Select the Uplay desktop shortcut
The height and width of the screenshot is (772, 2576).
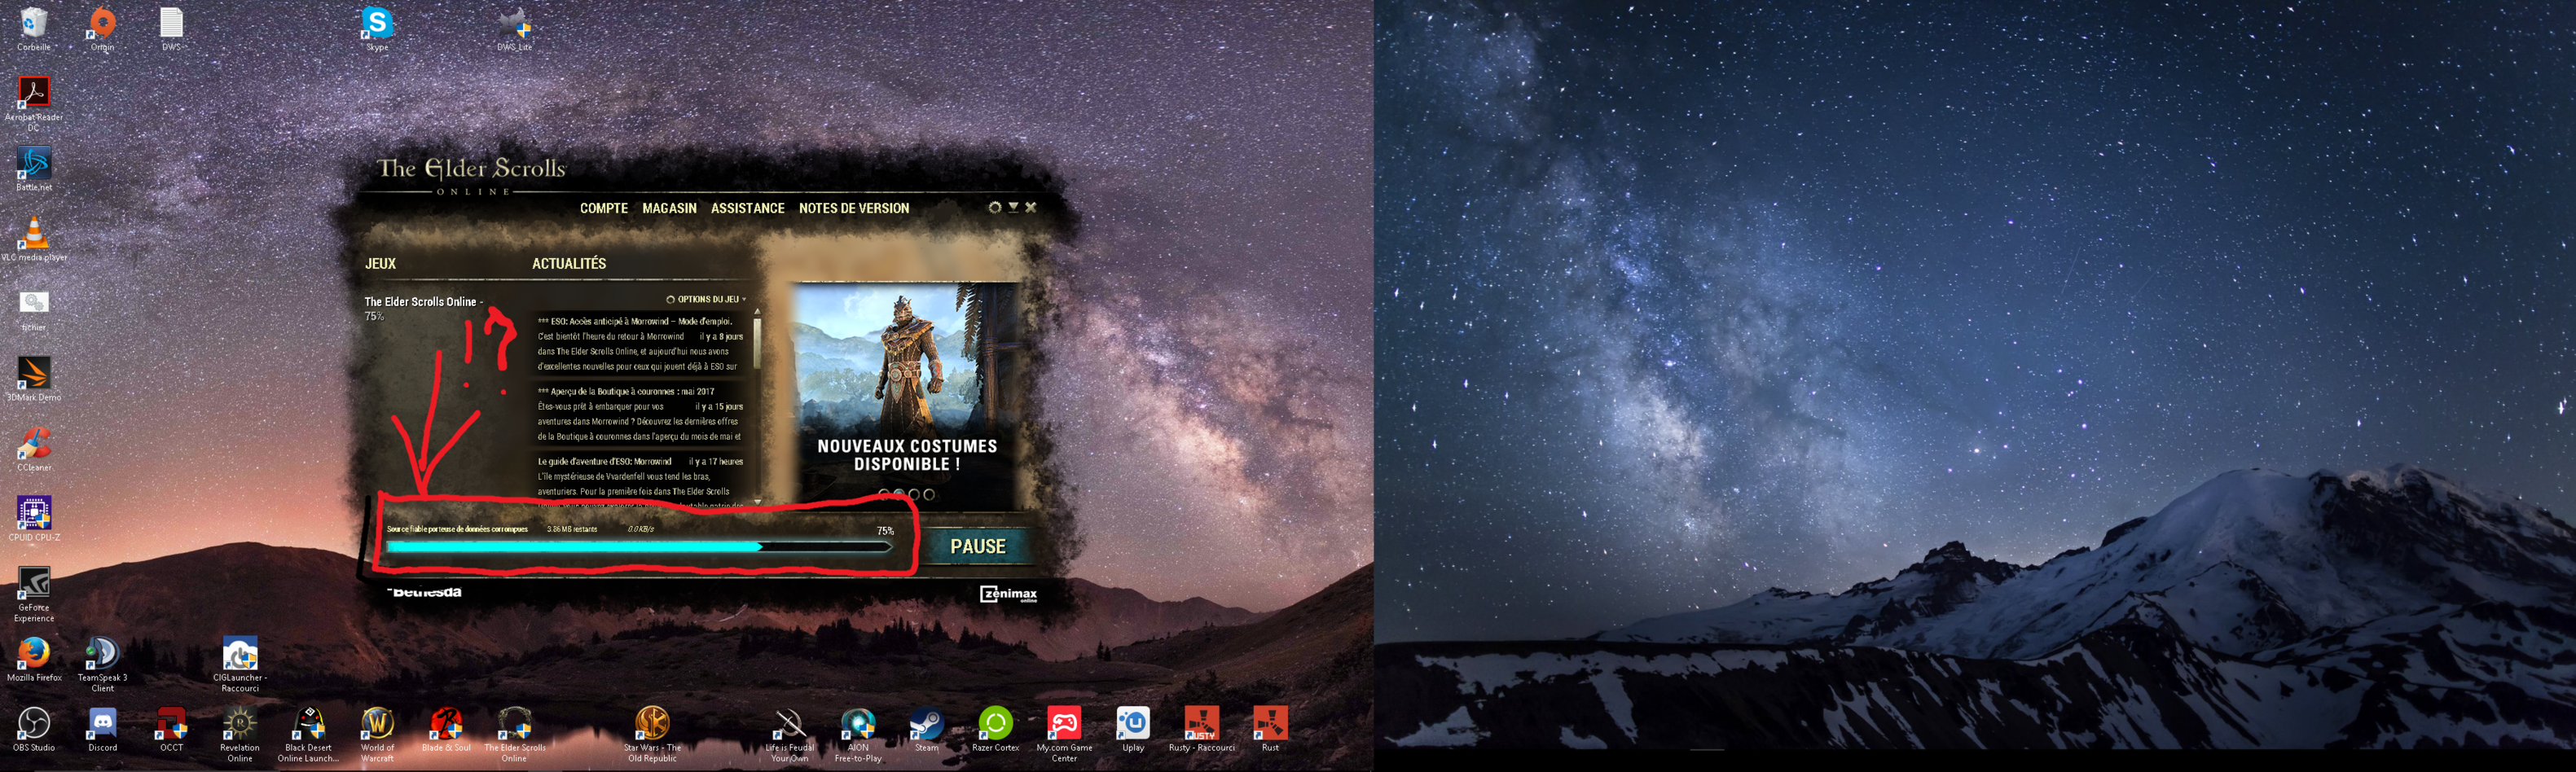[x=1133, y=729]
